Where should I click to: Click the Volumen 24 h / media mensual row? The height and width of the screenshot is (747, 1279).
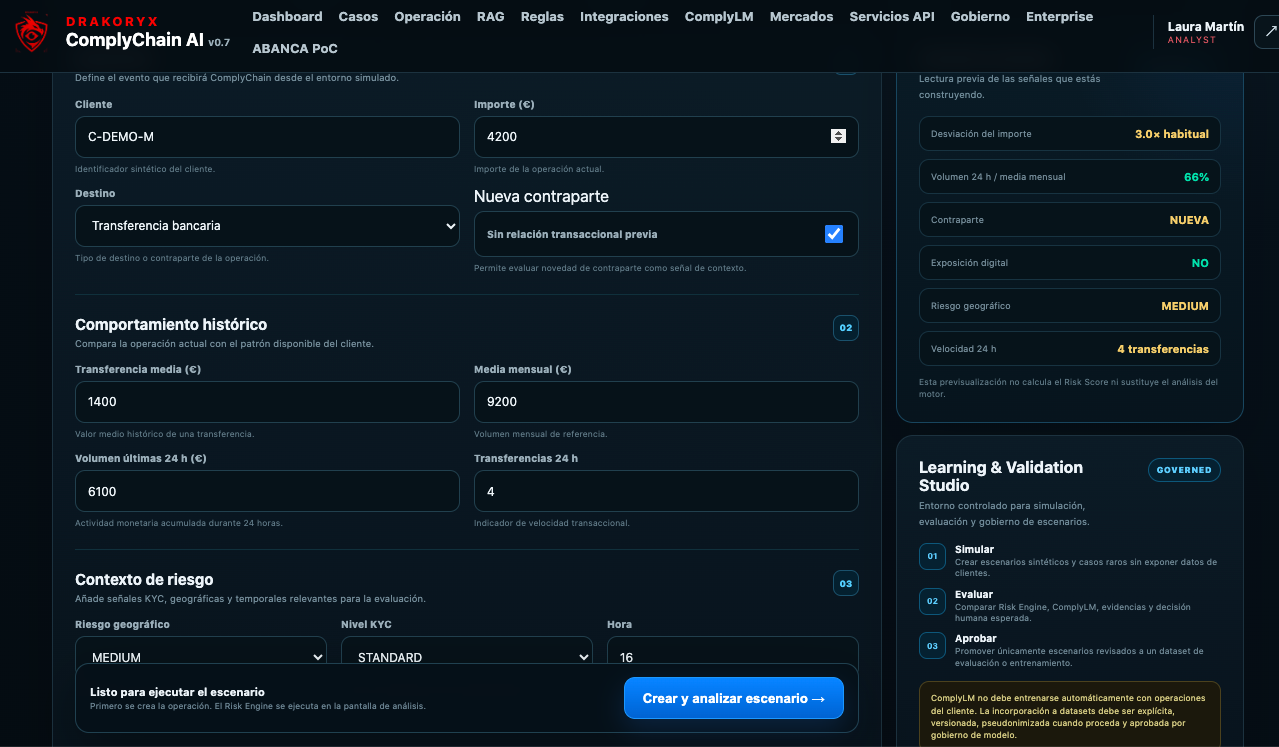click(1070, 177)
